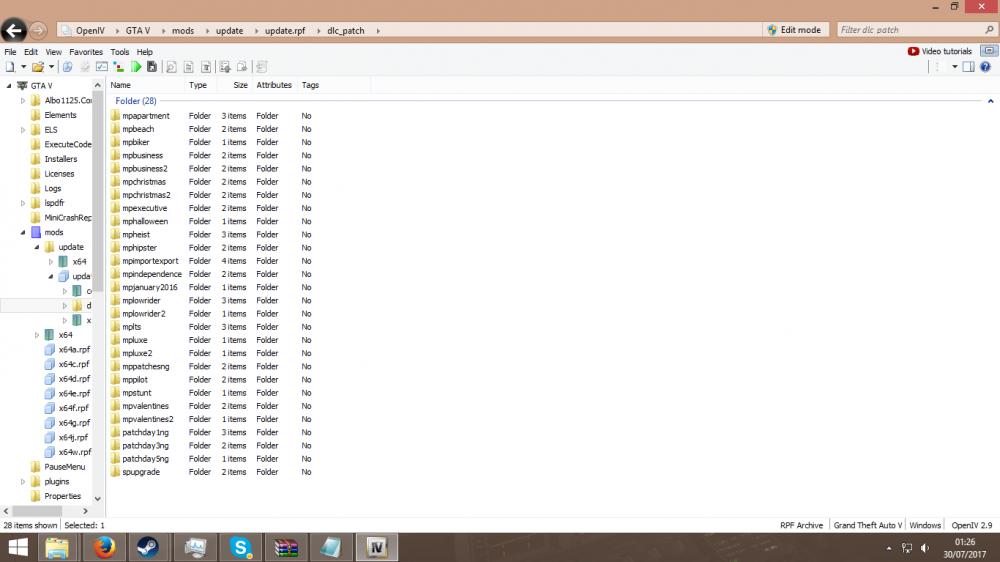
Task: Open Firefox from the taskbar
Action: [104, 547]
